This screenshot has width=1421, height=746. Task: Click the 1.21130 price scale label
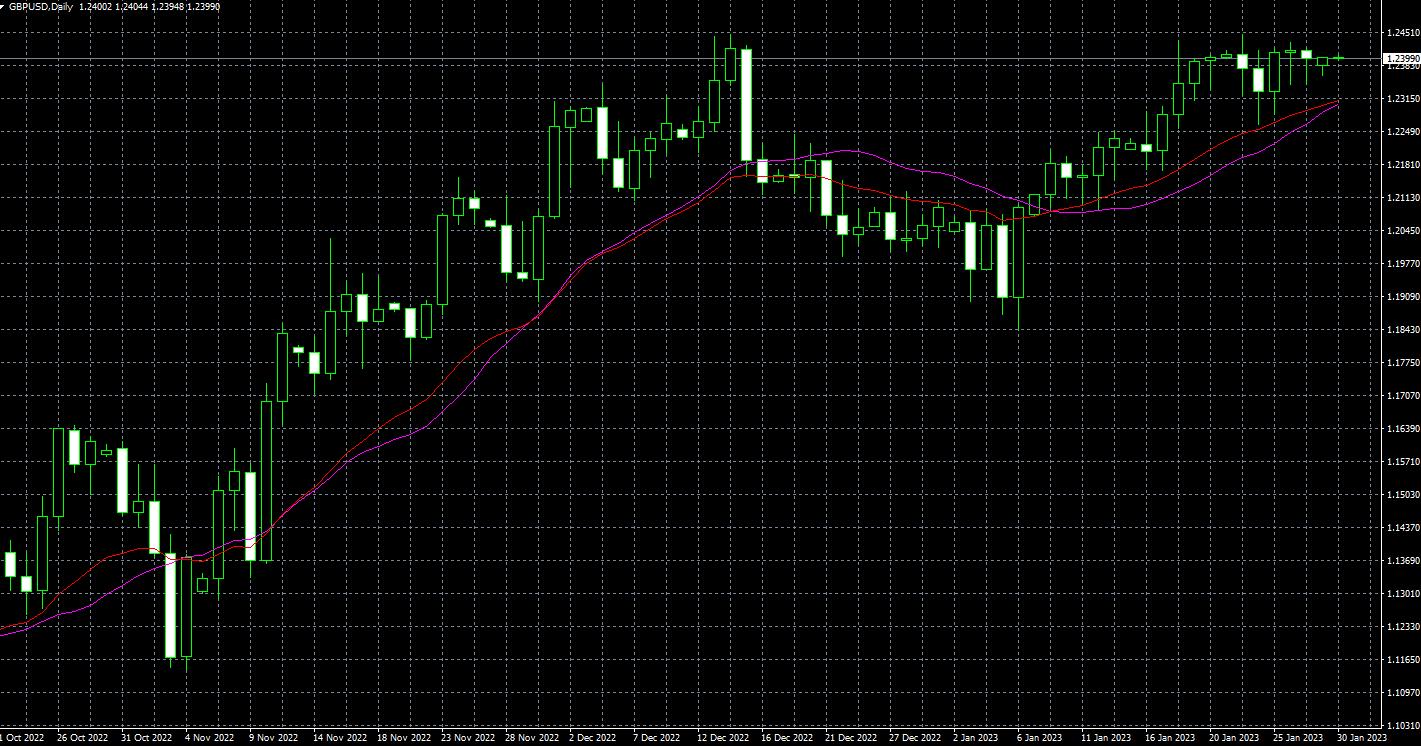point(1402,198)
